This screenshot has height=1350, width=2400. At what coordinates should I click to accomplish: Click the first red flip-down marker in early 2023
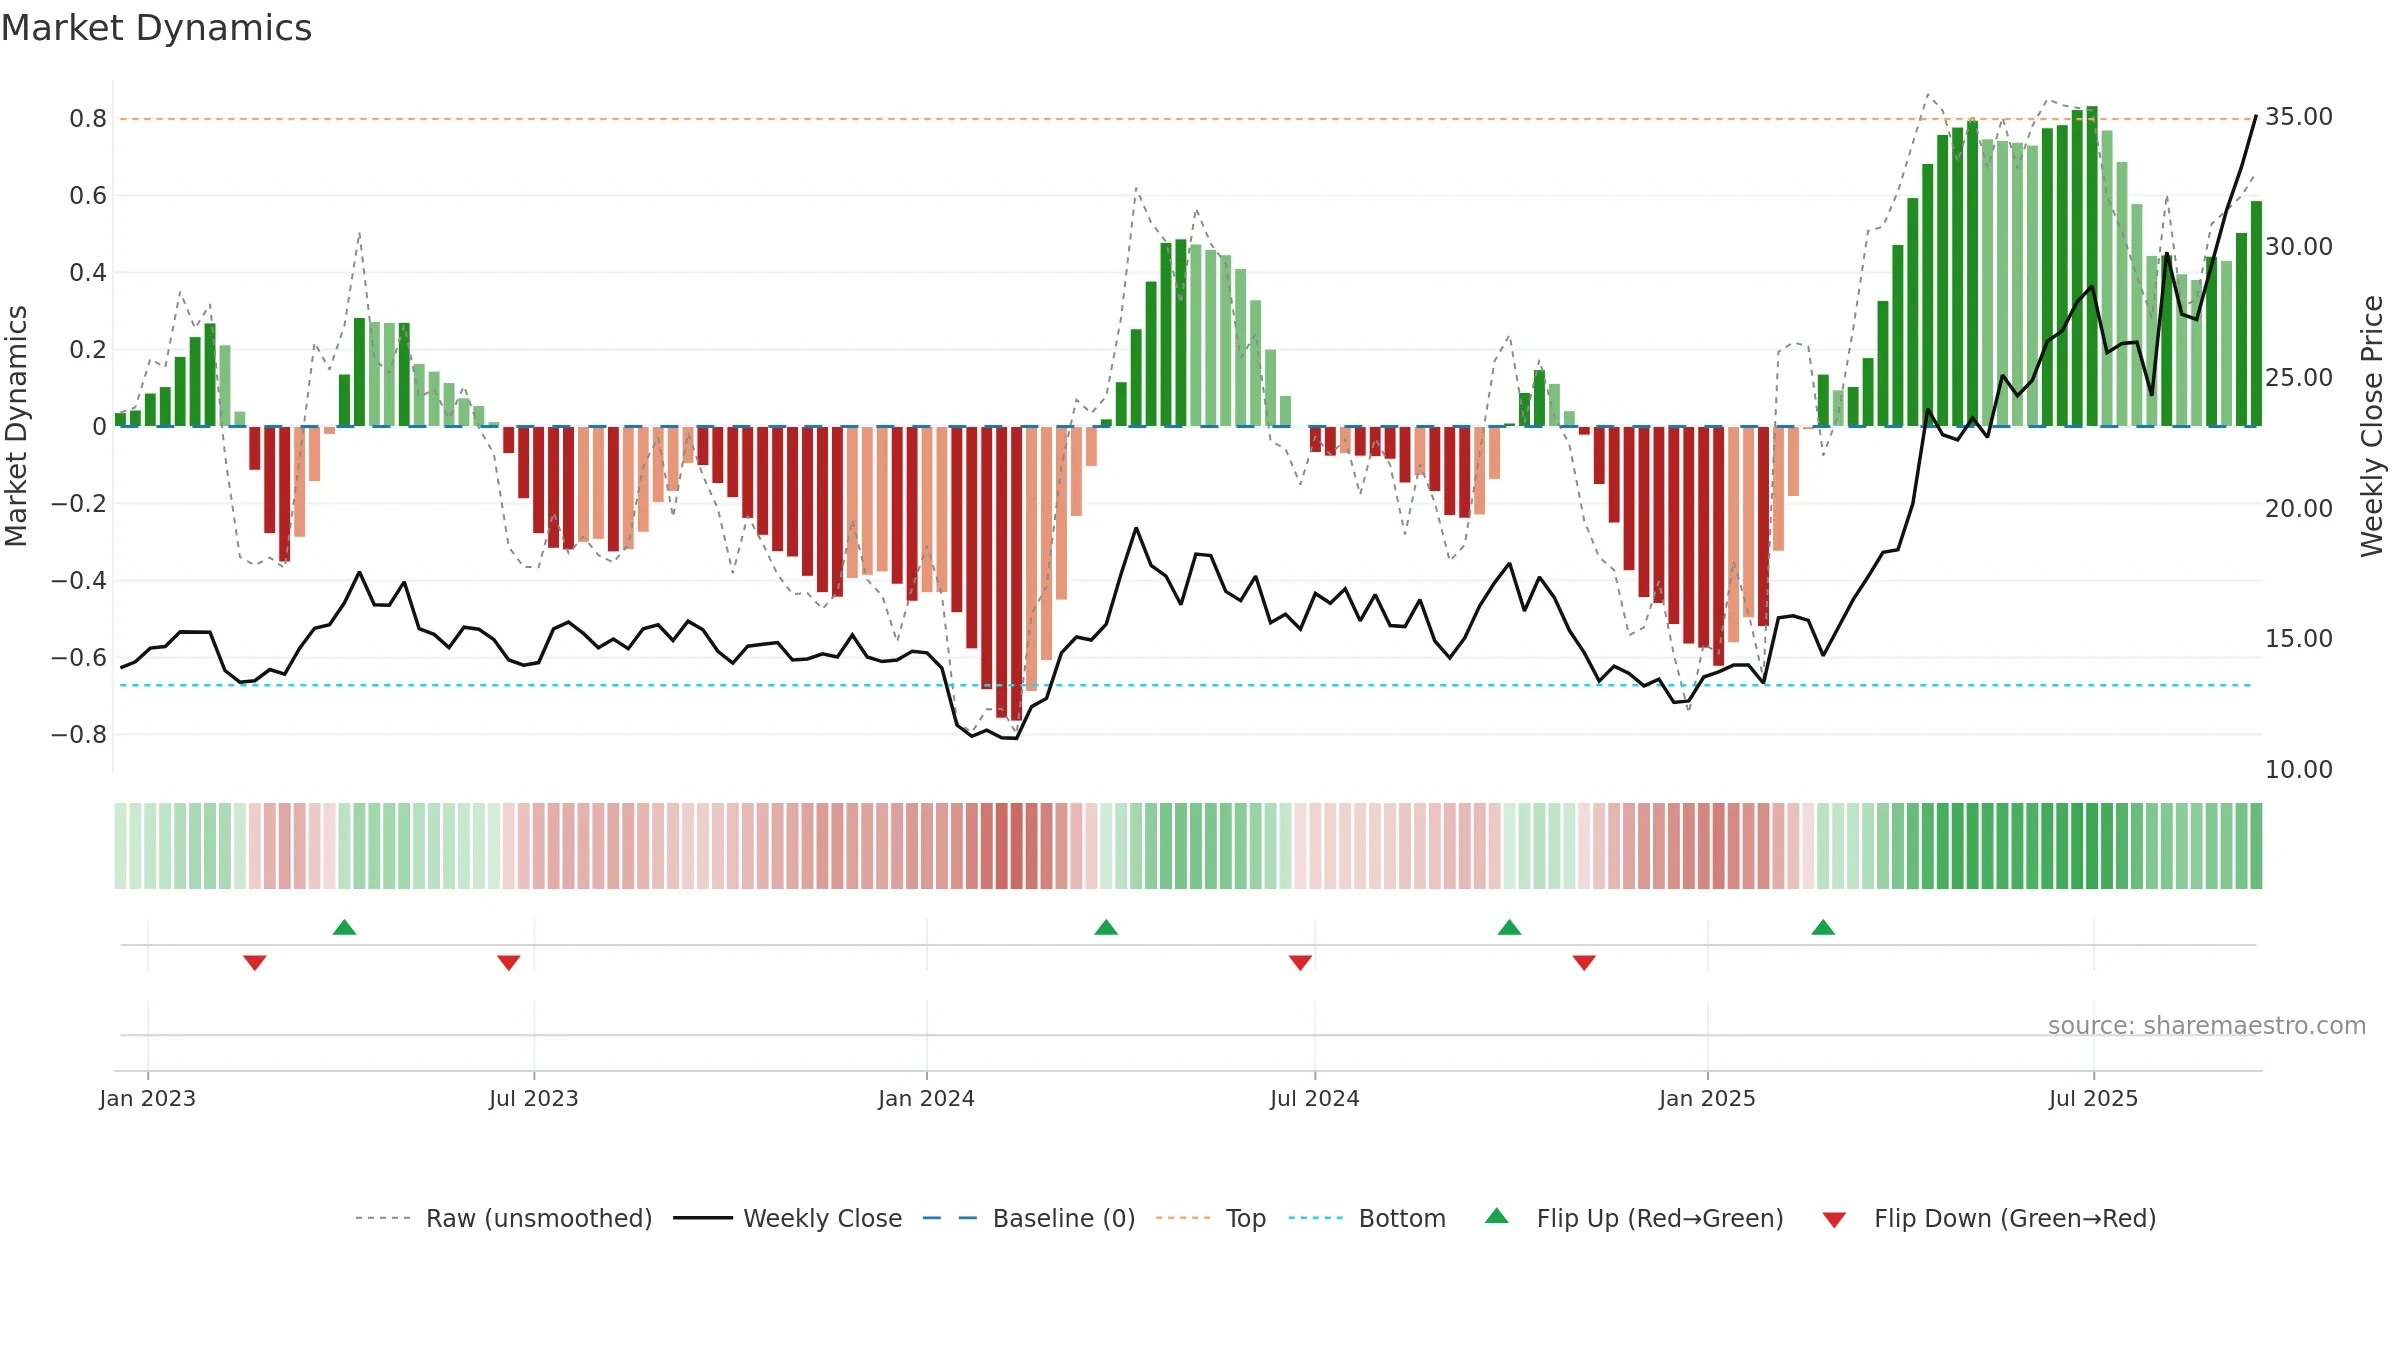point(255,963)
